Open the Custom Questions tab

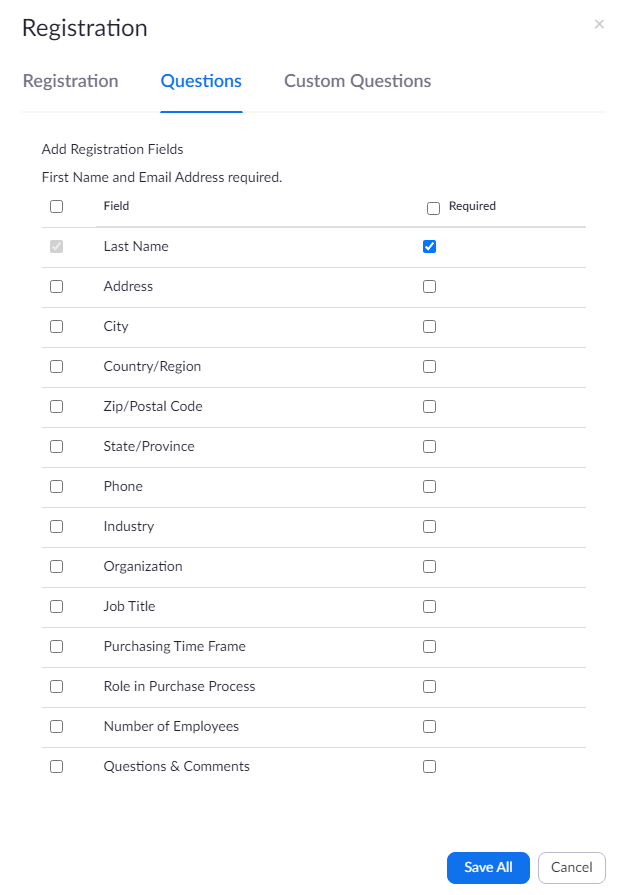[x=357, y=81]
